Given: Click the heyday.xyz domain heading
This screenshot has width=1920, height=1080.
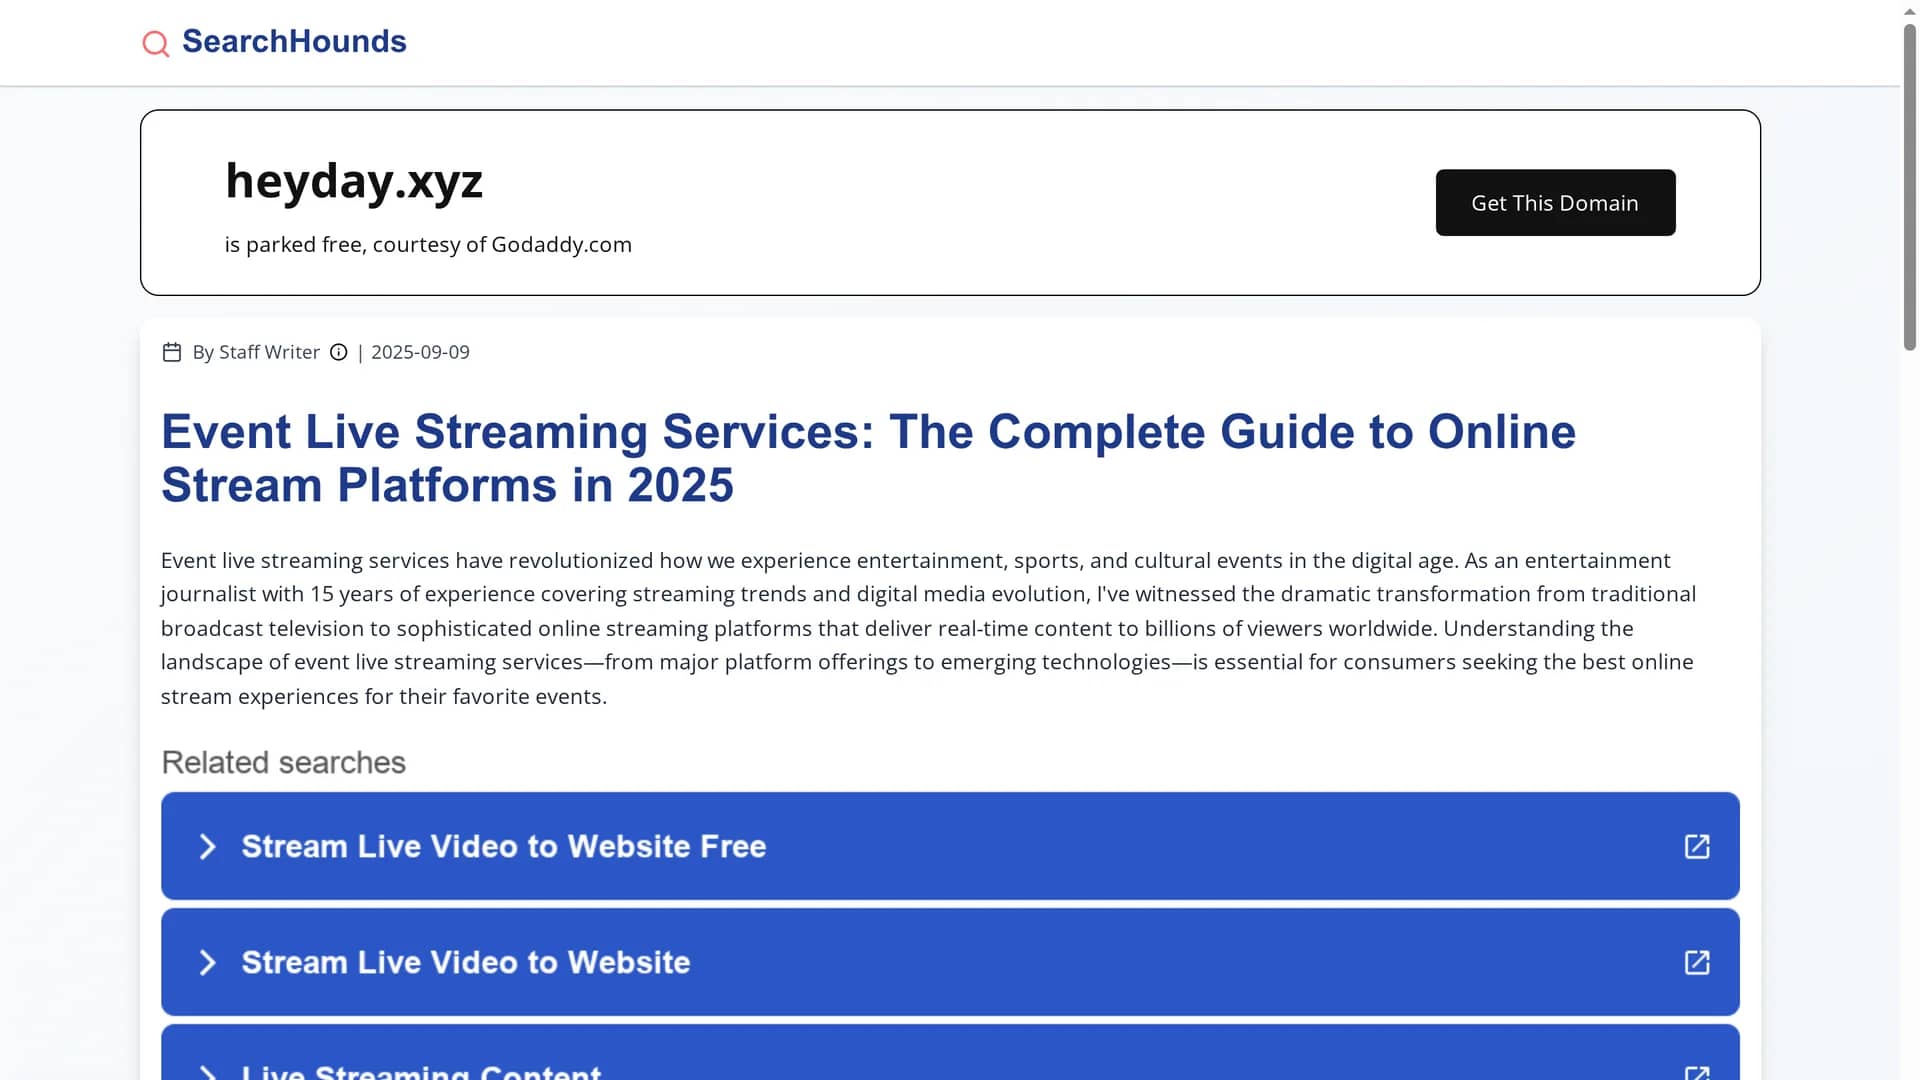Looking at the screenshot, I should (x=354, y=181).
